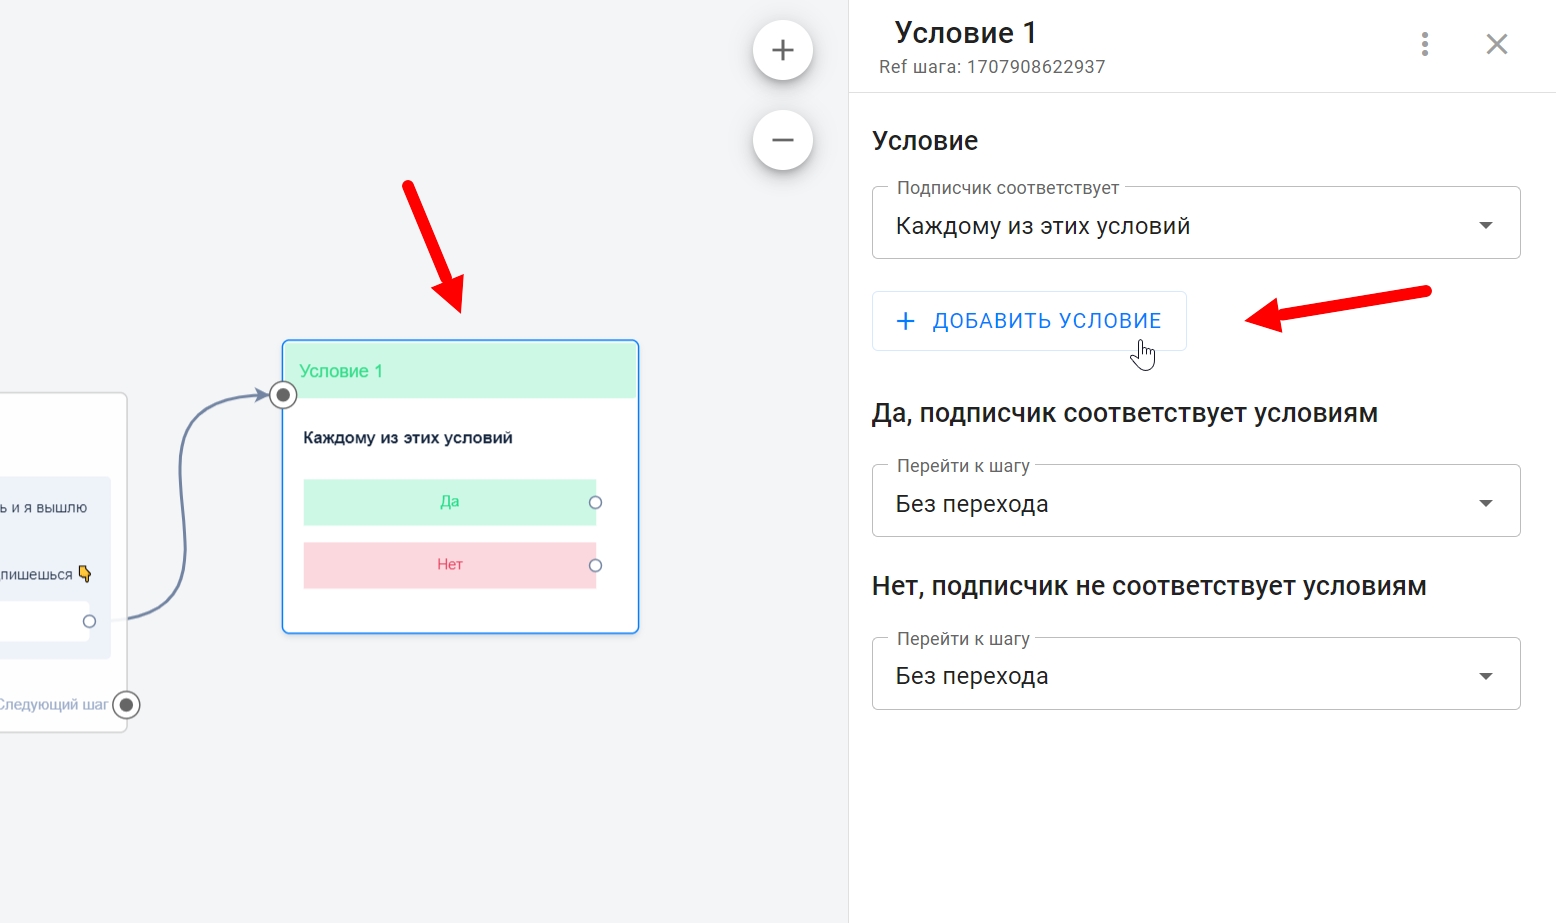Click the input connector of Условие 1 node

click(x=284, y=395)
